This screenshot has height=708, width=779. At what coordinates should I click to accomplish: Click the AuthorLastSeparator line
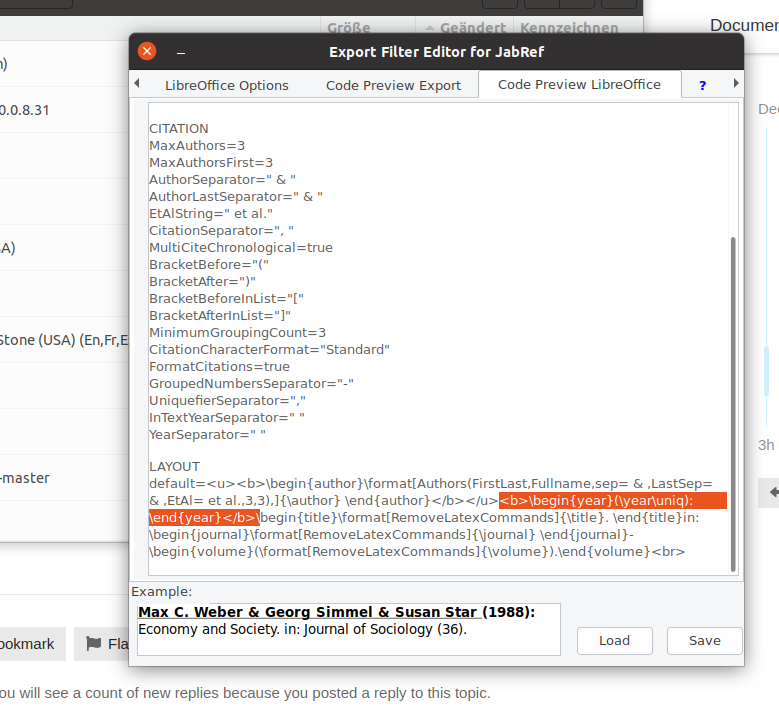236,196
